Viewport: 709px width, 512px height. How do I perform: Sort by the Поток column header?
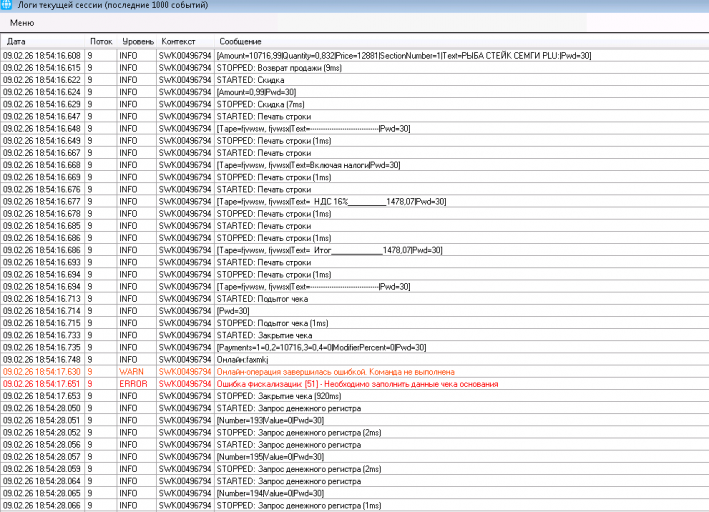[101, 42]
